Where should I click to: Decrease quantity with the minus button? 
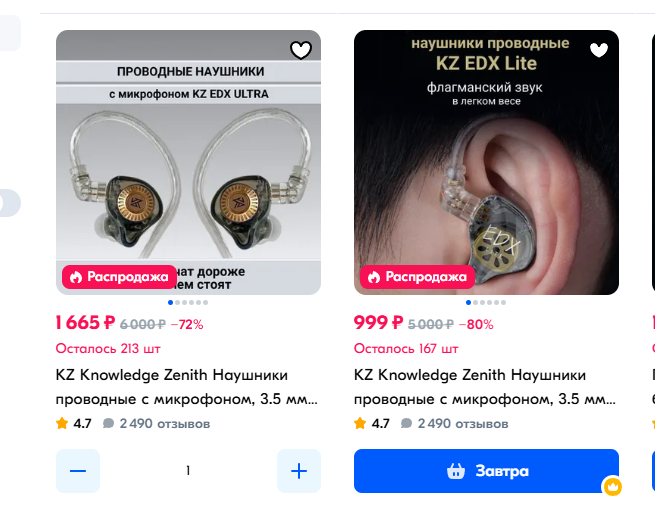pyautogui.click(x=78, y=471)
